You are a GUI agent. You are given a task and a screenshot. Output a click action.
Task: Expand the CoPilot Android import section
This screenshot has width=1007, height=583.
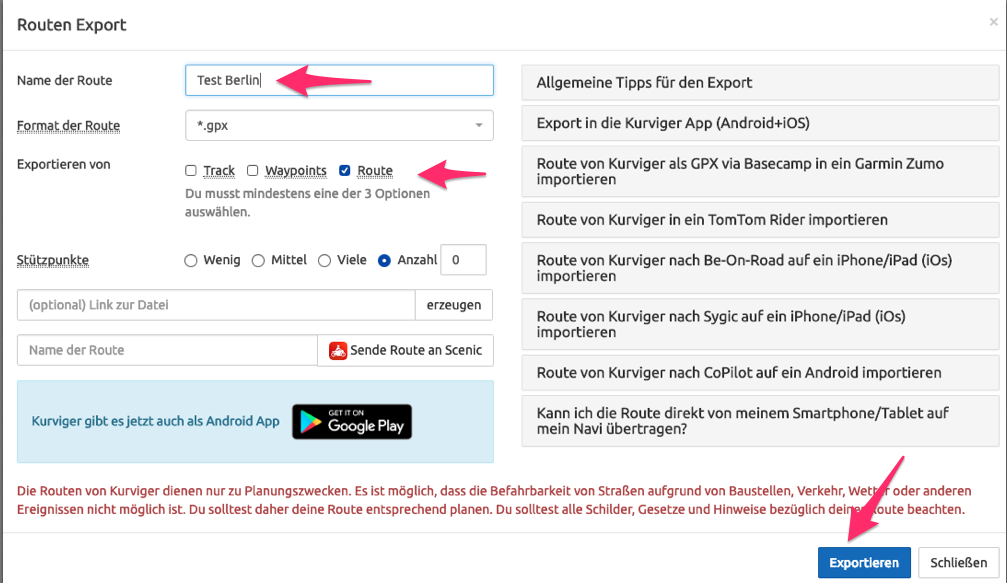pyautogui.click(x=760, y=372)
